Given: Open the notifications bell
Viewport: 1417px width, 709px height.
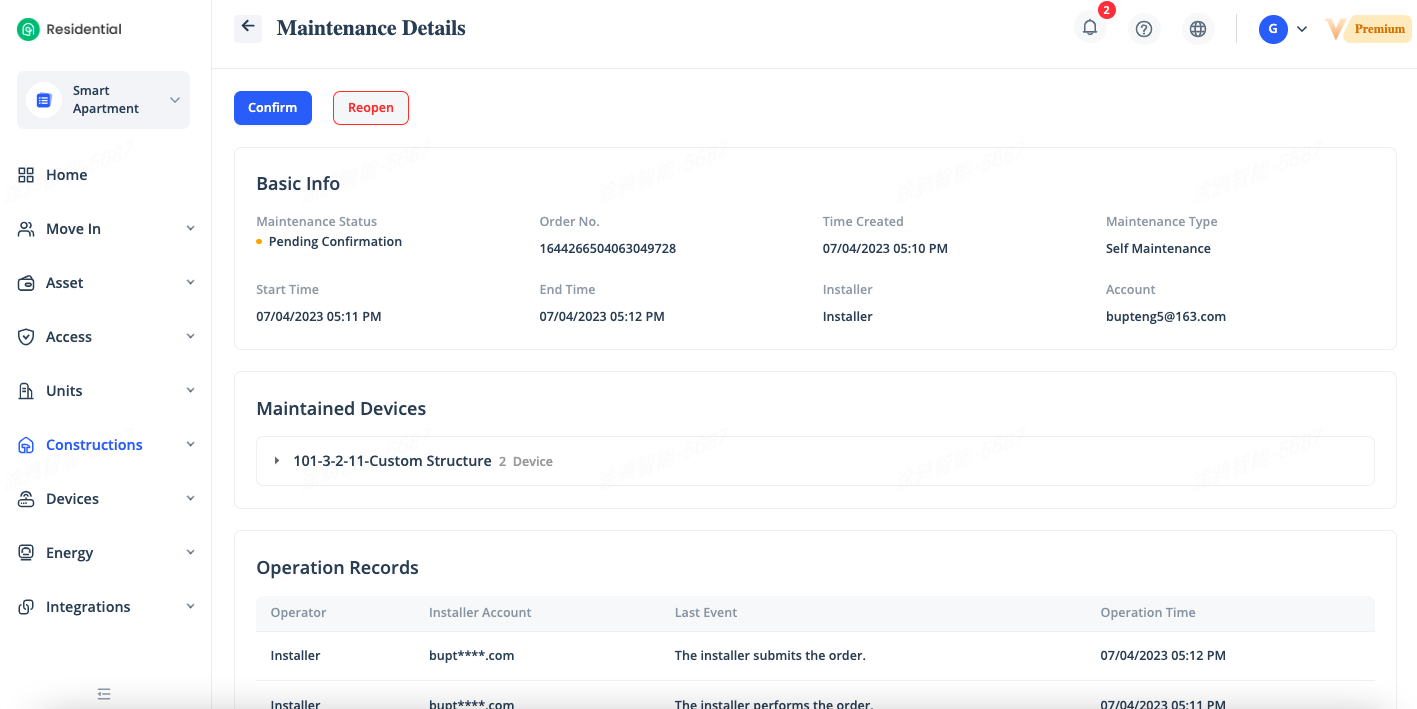Looking at the screenshot, I should (1090, 29).
